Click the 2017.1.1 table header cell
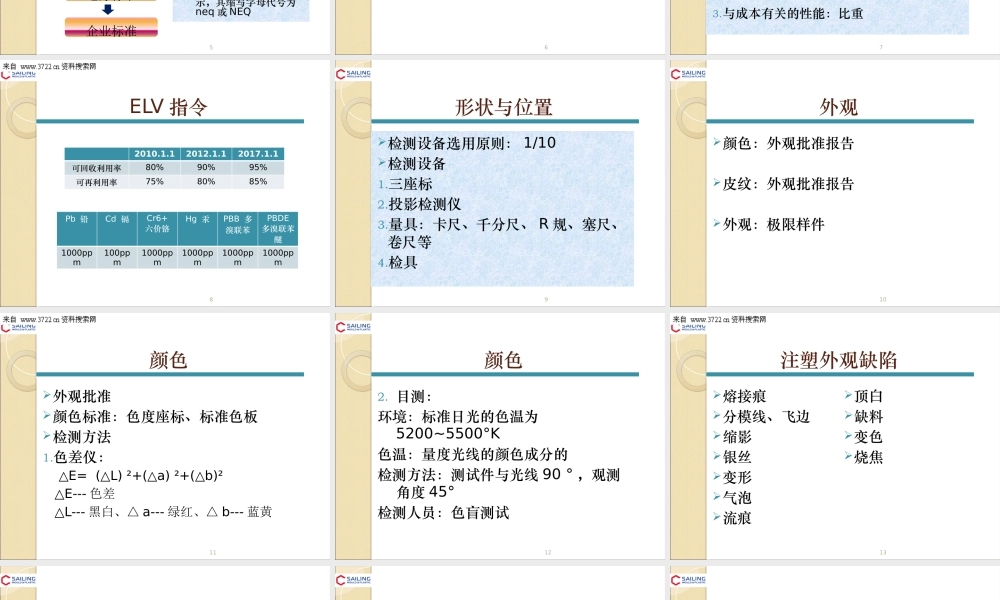The image size is (1000, 600). click(258, 154)
